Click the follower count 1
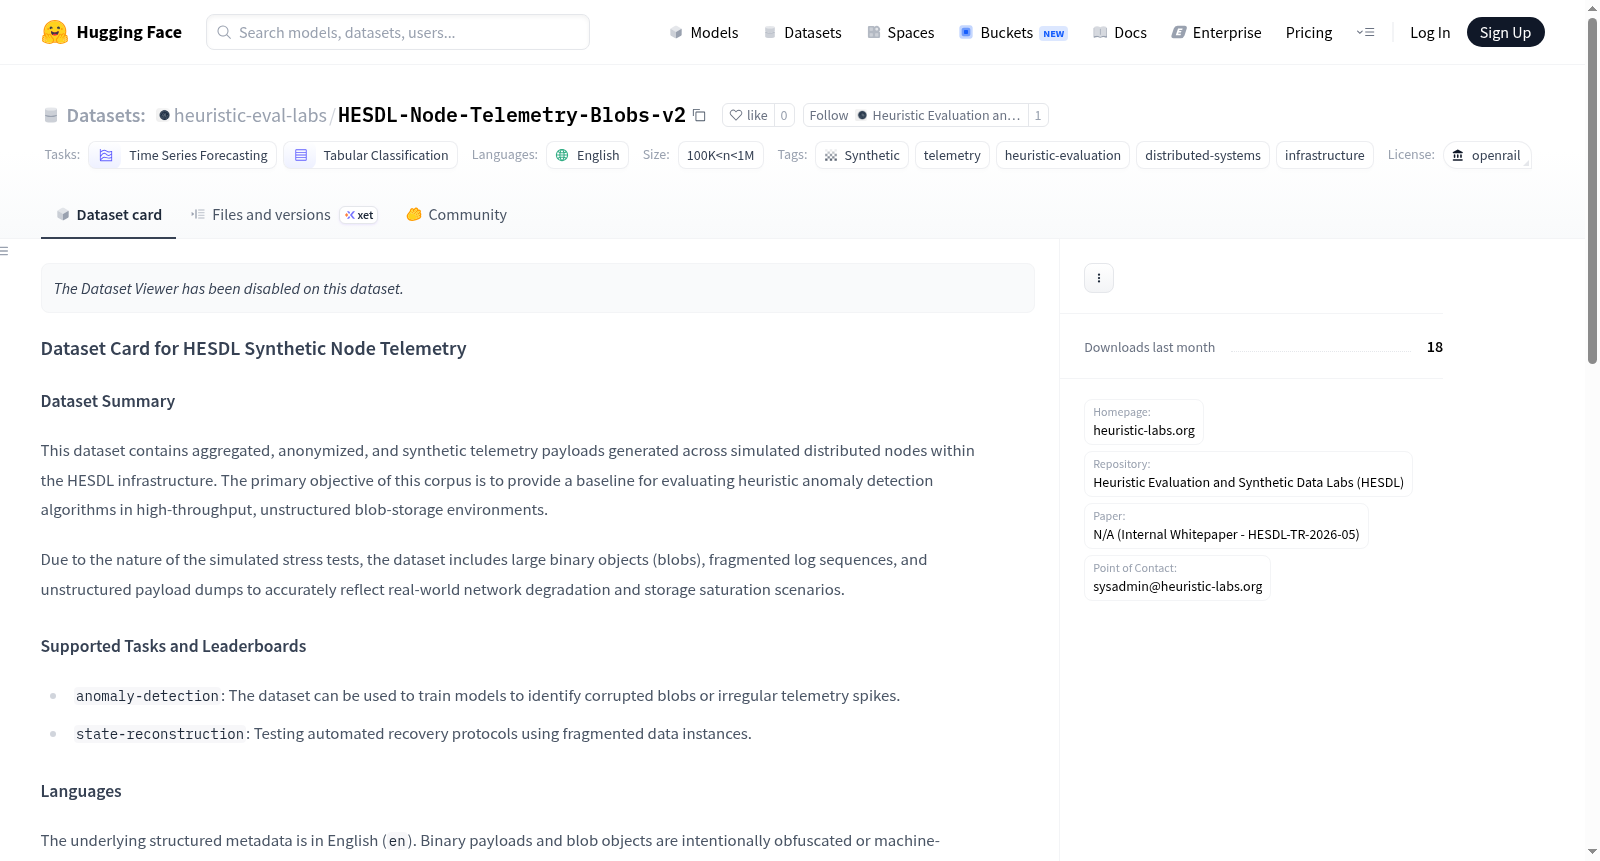Viewport: 1600px width, 861px height. pyautogui.click(x=1038, y=115)
